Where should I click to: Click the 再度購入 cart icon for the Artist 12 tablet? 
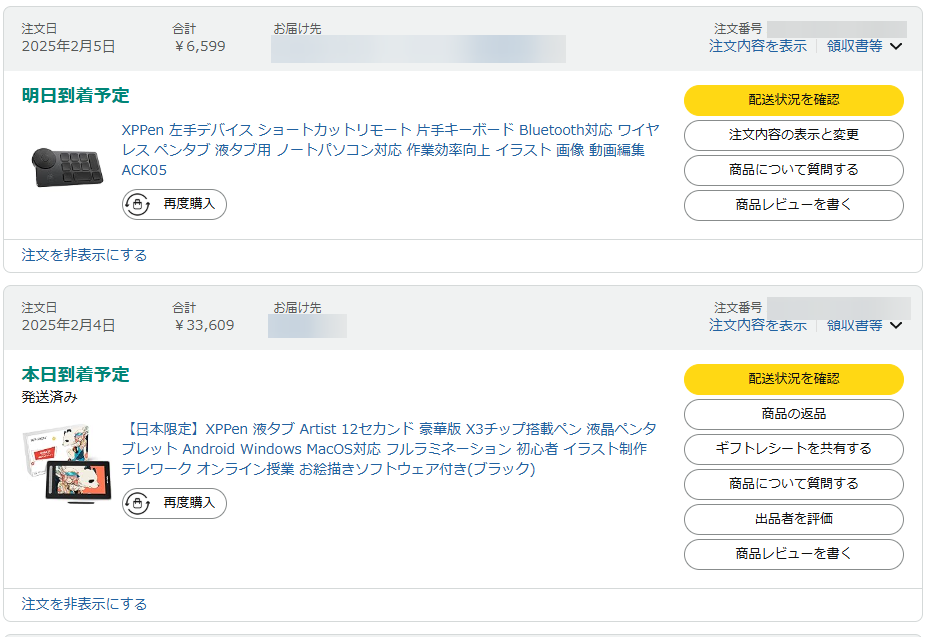[x=137, y=503]
